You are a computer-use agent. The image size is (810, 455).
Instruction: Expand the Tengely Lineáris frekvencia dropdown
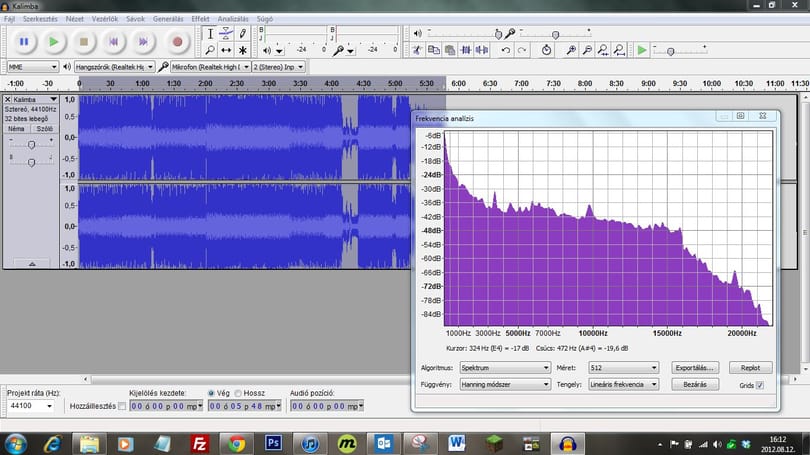[x=624, y=384]
